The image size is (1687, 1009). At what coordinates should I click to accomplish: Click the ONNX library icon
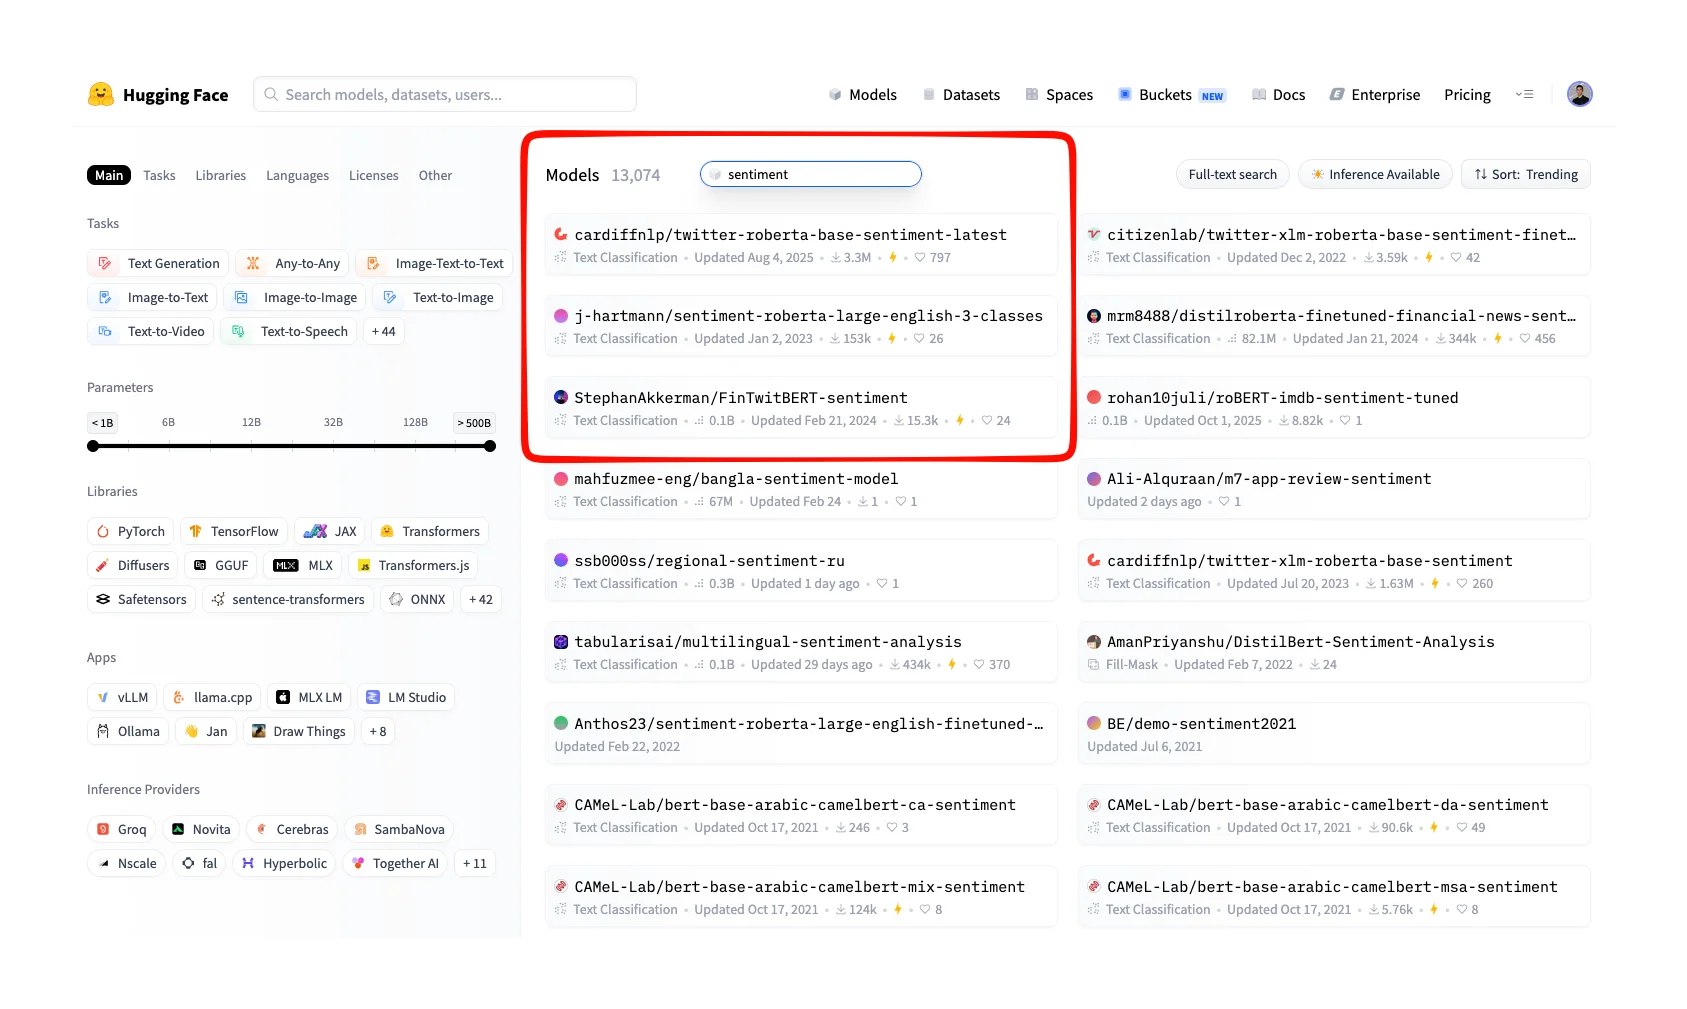coord(396,599)
